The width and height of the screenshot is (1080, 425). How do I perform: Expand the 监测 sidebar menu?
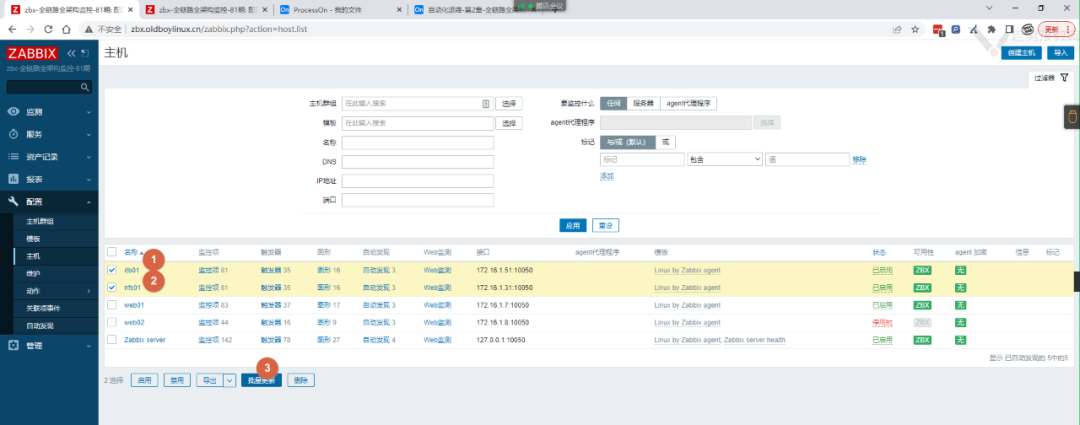tap(90, 112)
